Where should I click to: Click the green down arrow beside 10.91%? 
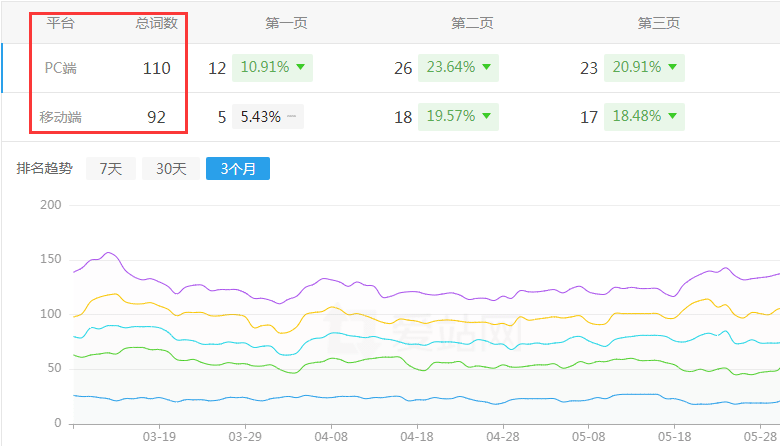(300, 68)
